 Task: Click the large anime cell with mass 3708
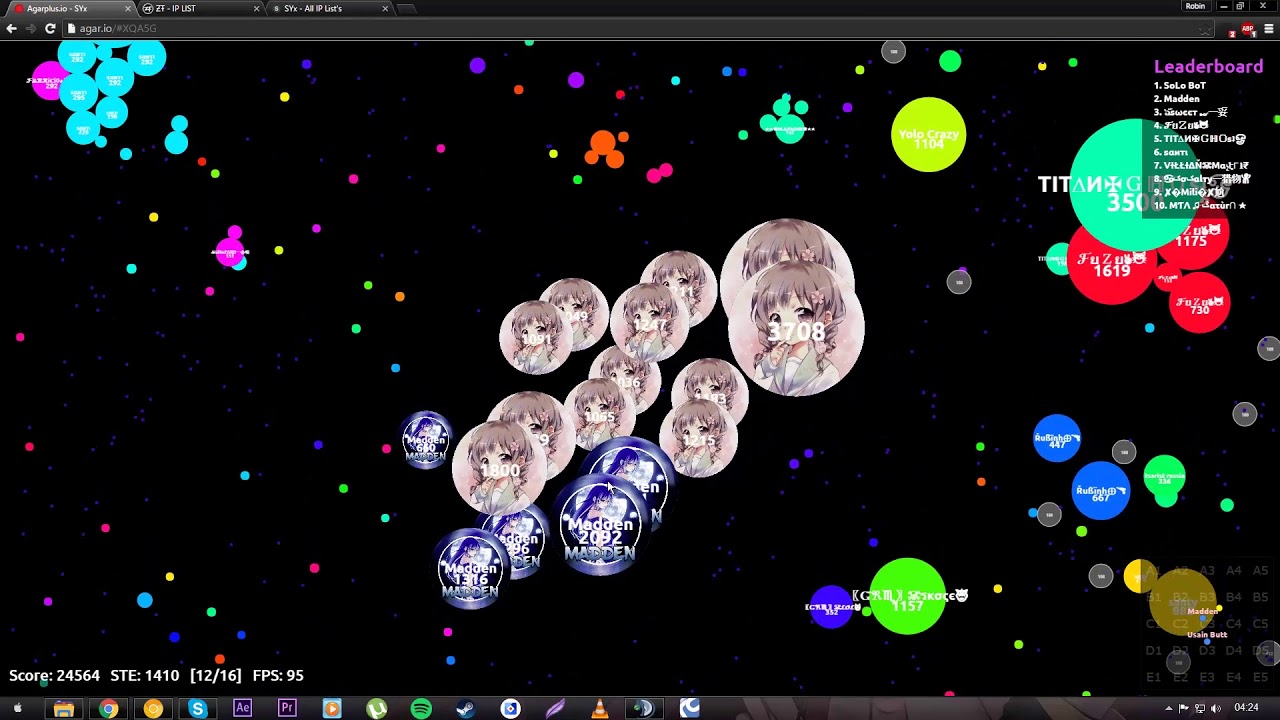[796, 330]
